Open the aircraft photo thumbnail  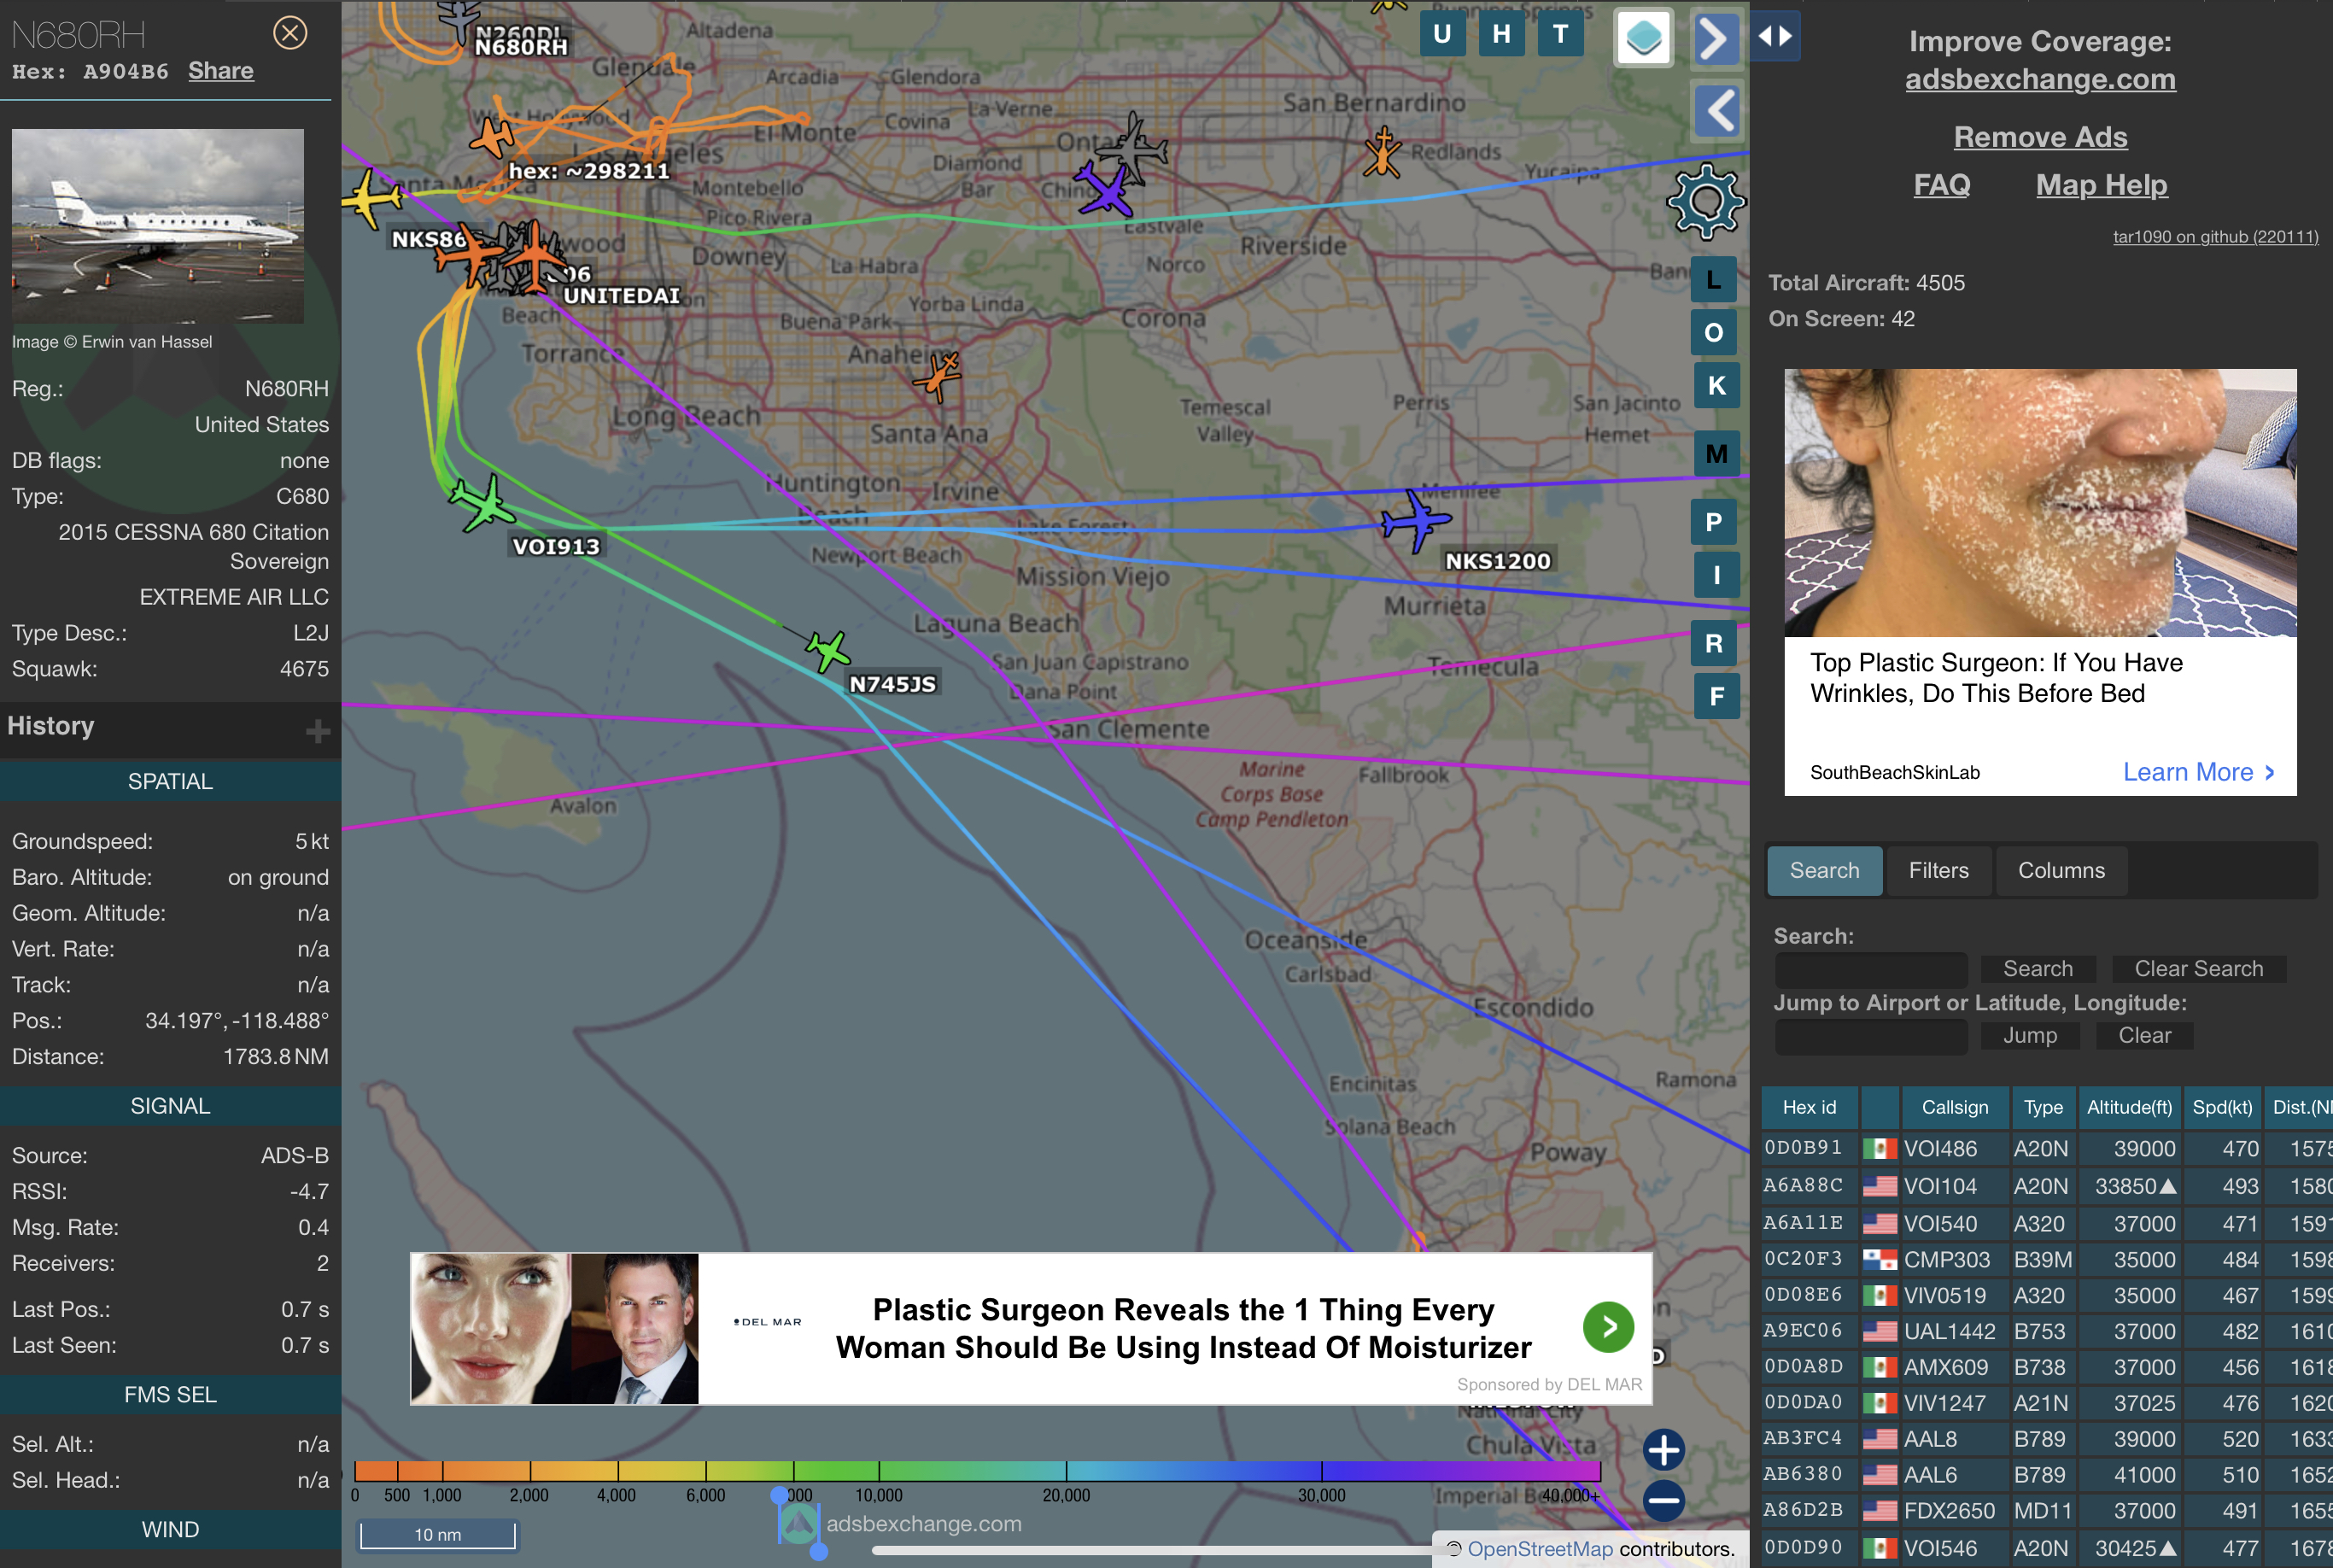(158, 226)
